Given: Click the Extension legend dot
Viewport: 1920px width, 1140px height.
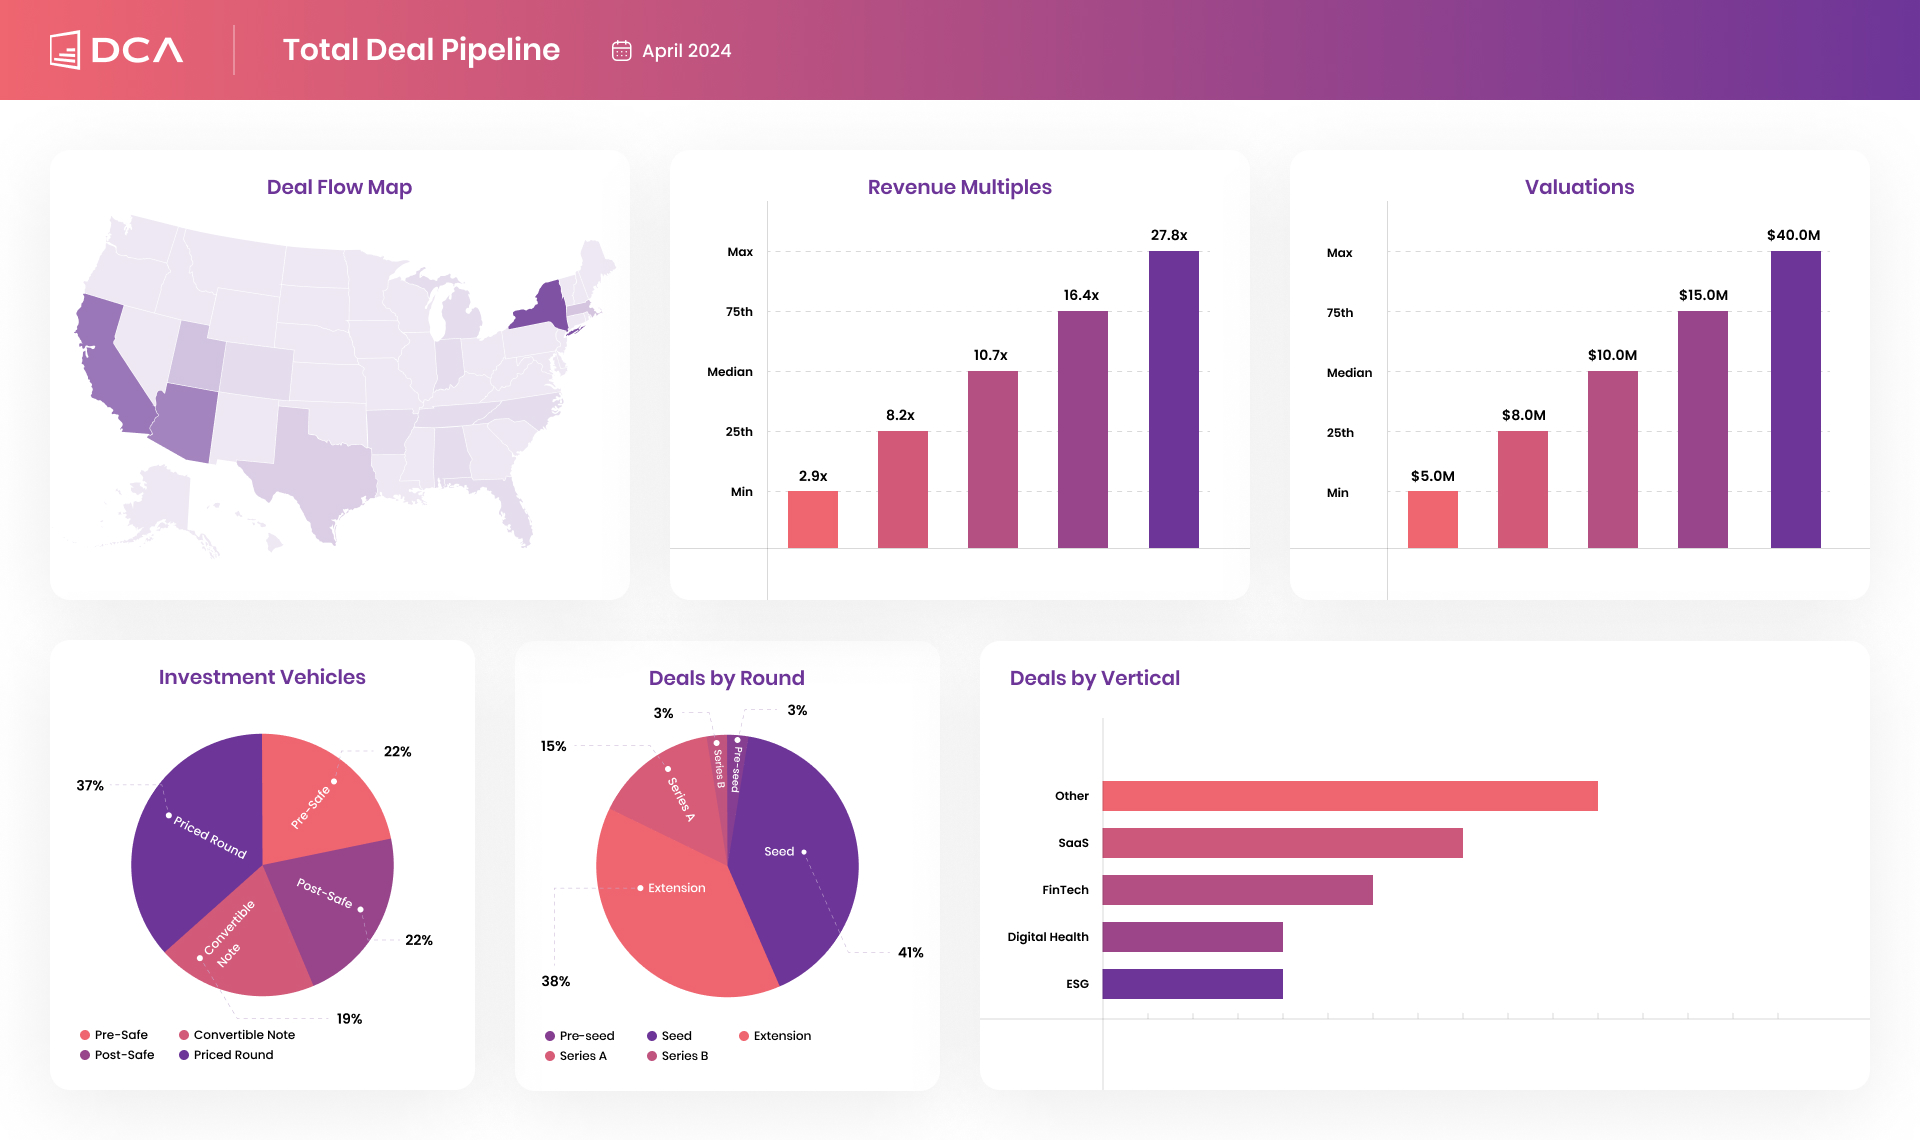Looking at the screenshot, I should 745,1036.
